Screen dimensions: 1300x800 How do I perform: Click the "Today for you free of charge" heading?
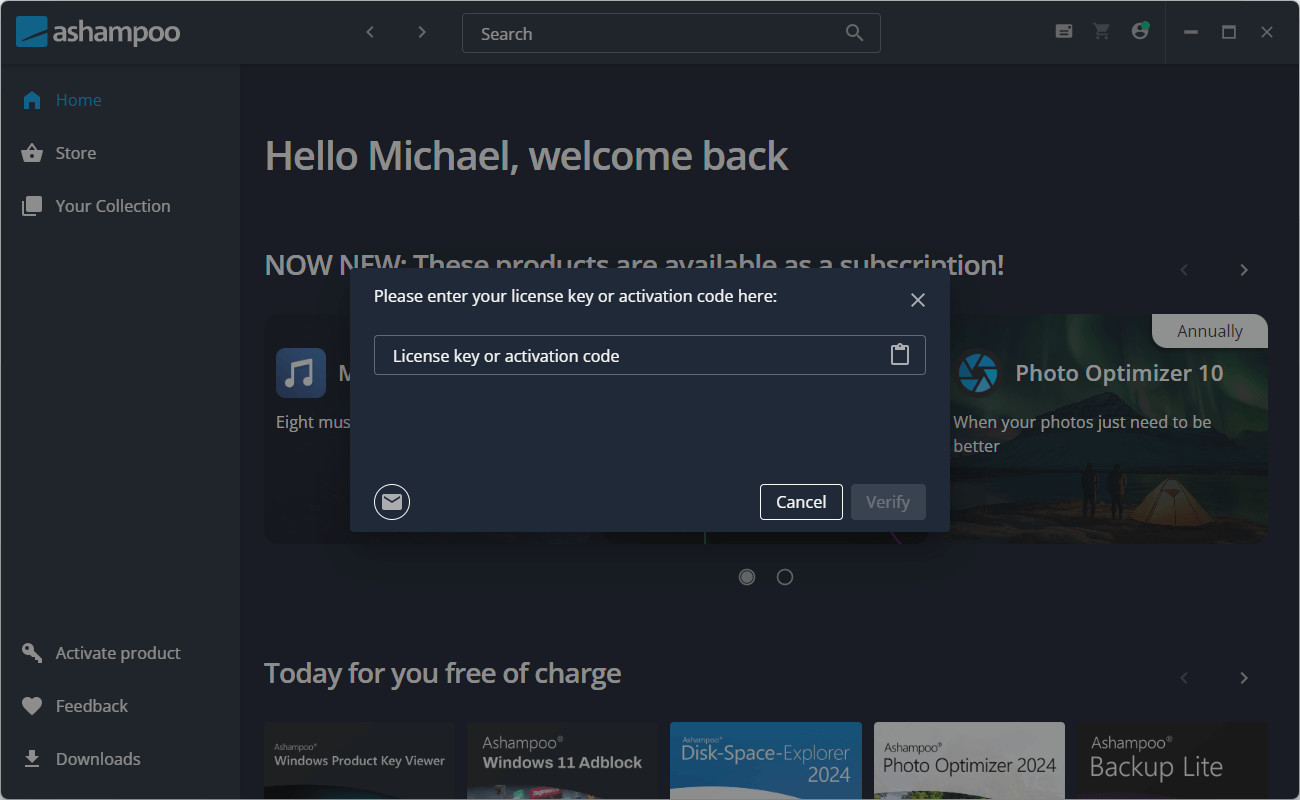click(x=443, y=674)
